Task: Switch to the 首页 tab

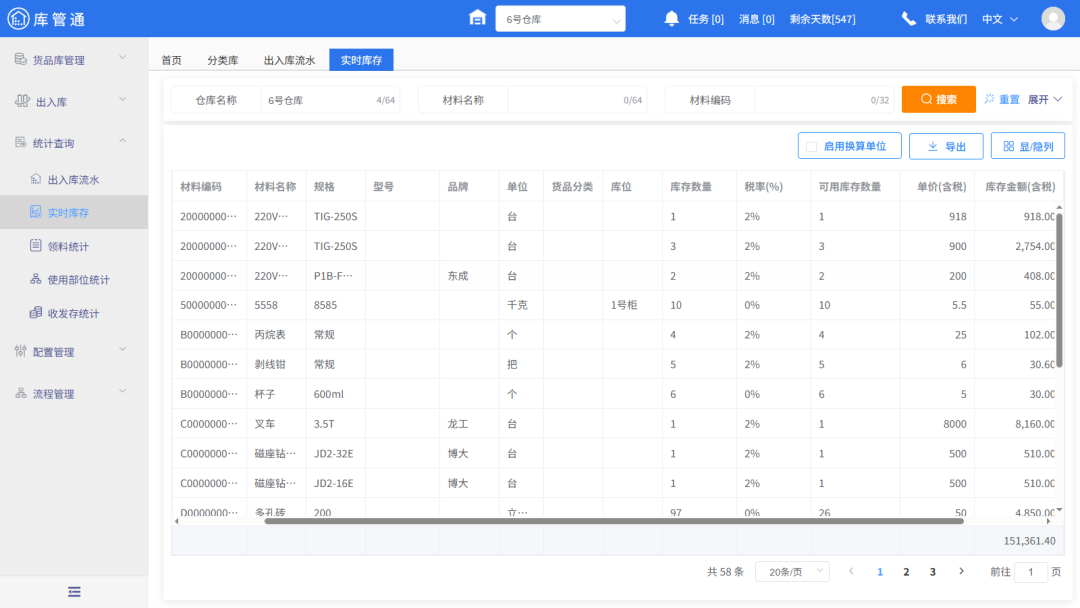Action: pos(172,60)
